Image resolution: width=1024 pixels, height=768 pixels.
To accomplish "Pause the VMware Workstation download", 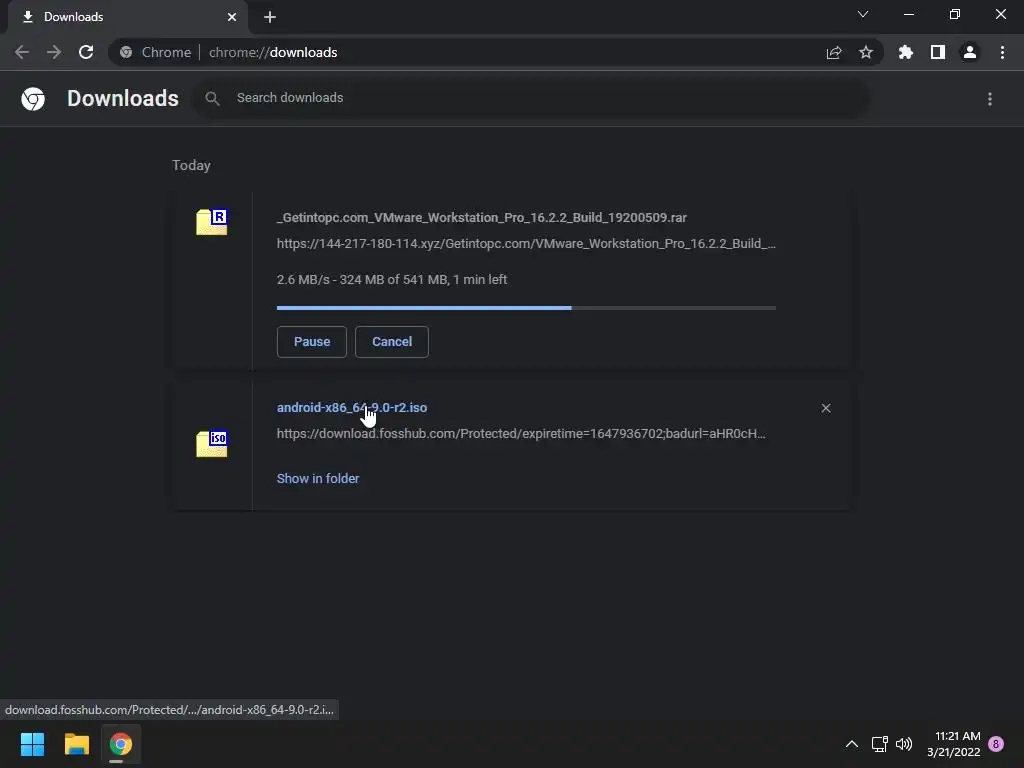I will [x=312, y=342].
